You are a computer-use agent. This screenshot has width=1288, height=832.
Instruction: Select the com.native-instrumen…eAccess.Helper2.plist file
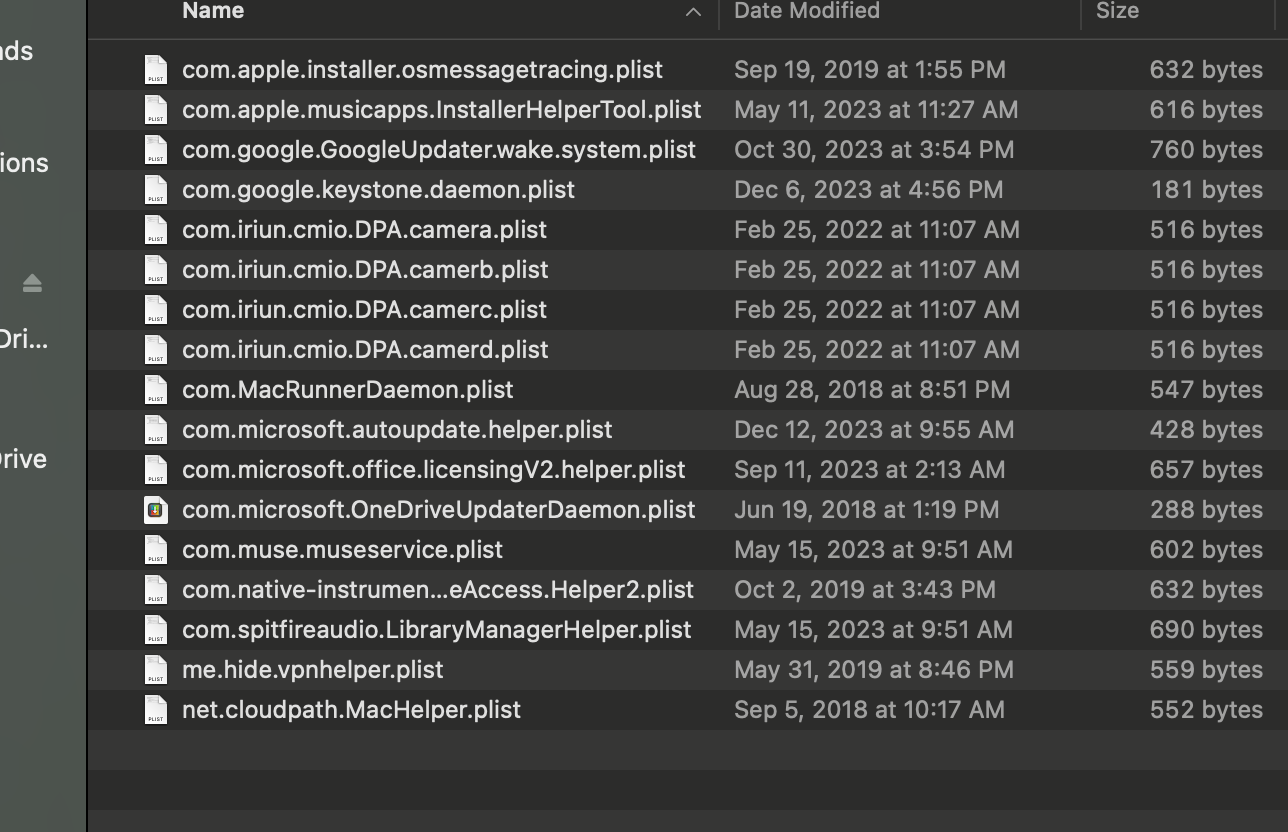pos(437,590)
